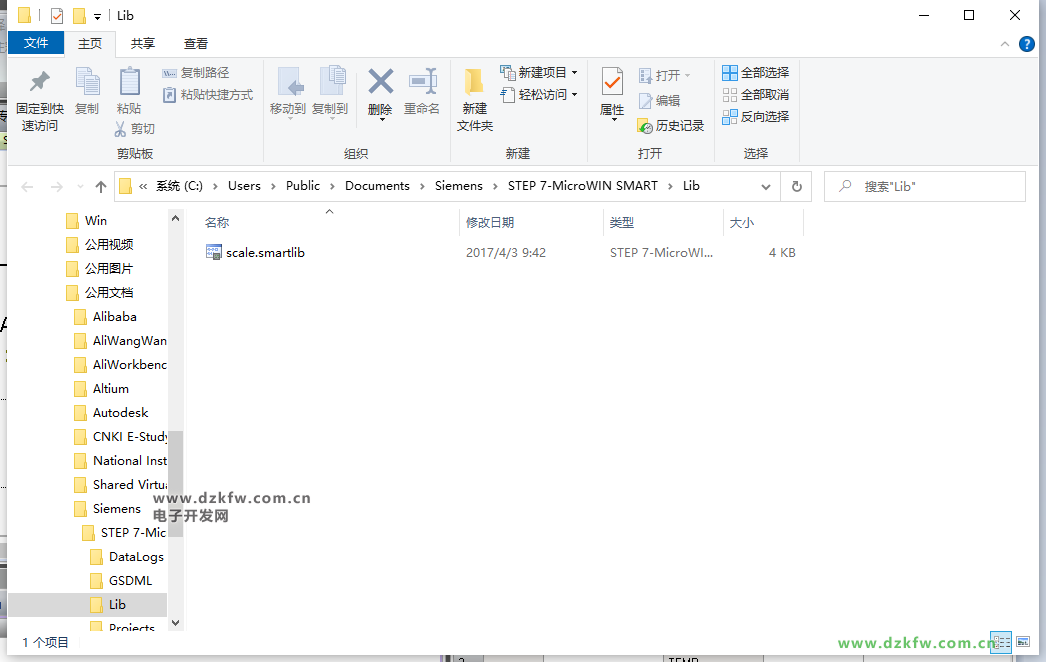Click the Copy icon in ribbon

87,84
